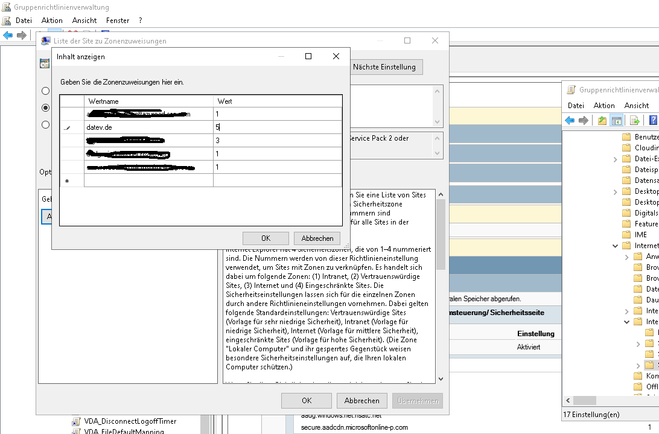Click the Nächste Einstellung button

coord(384,67)
